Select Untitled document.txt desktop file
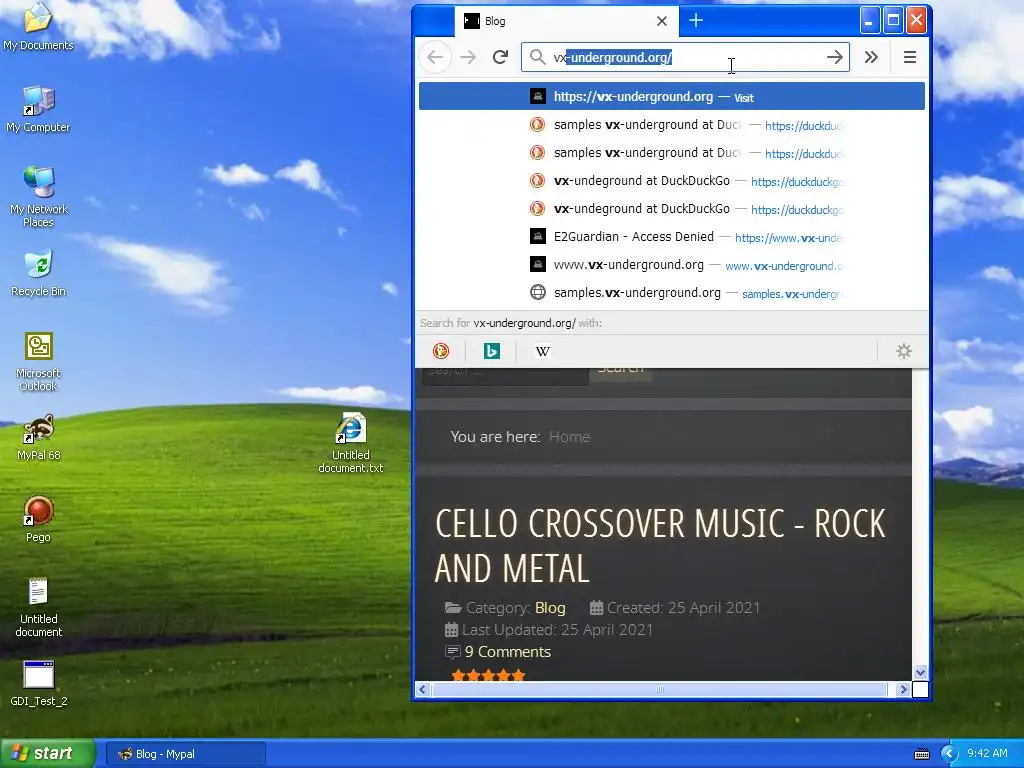This screenshot has height=768, width=1024. pos(351,443)
